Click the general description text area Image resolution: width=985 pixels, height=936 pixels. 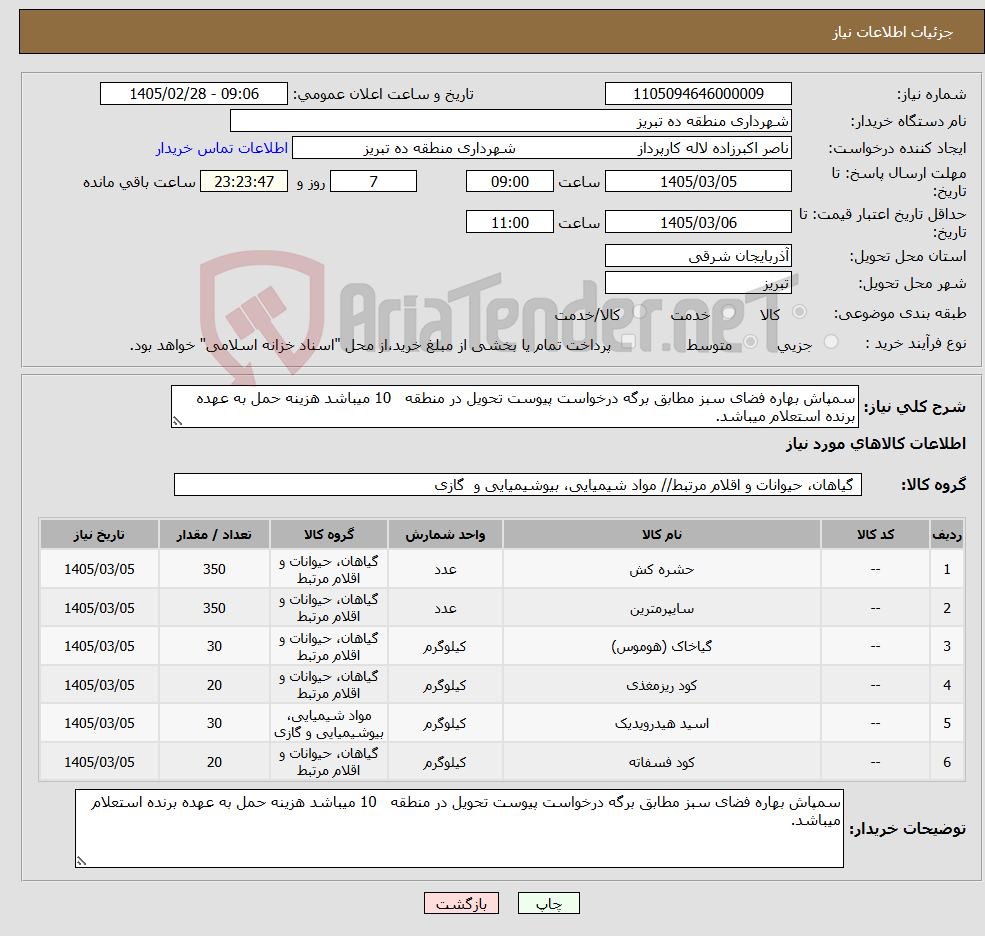click(x=514, y=407)
